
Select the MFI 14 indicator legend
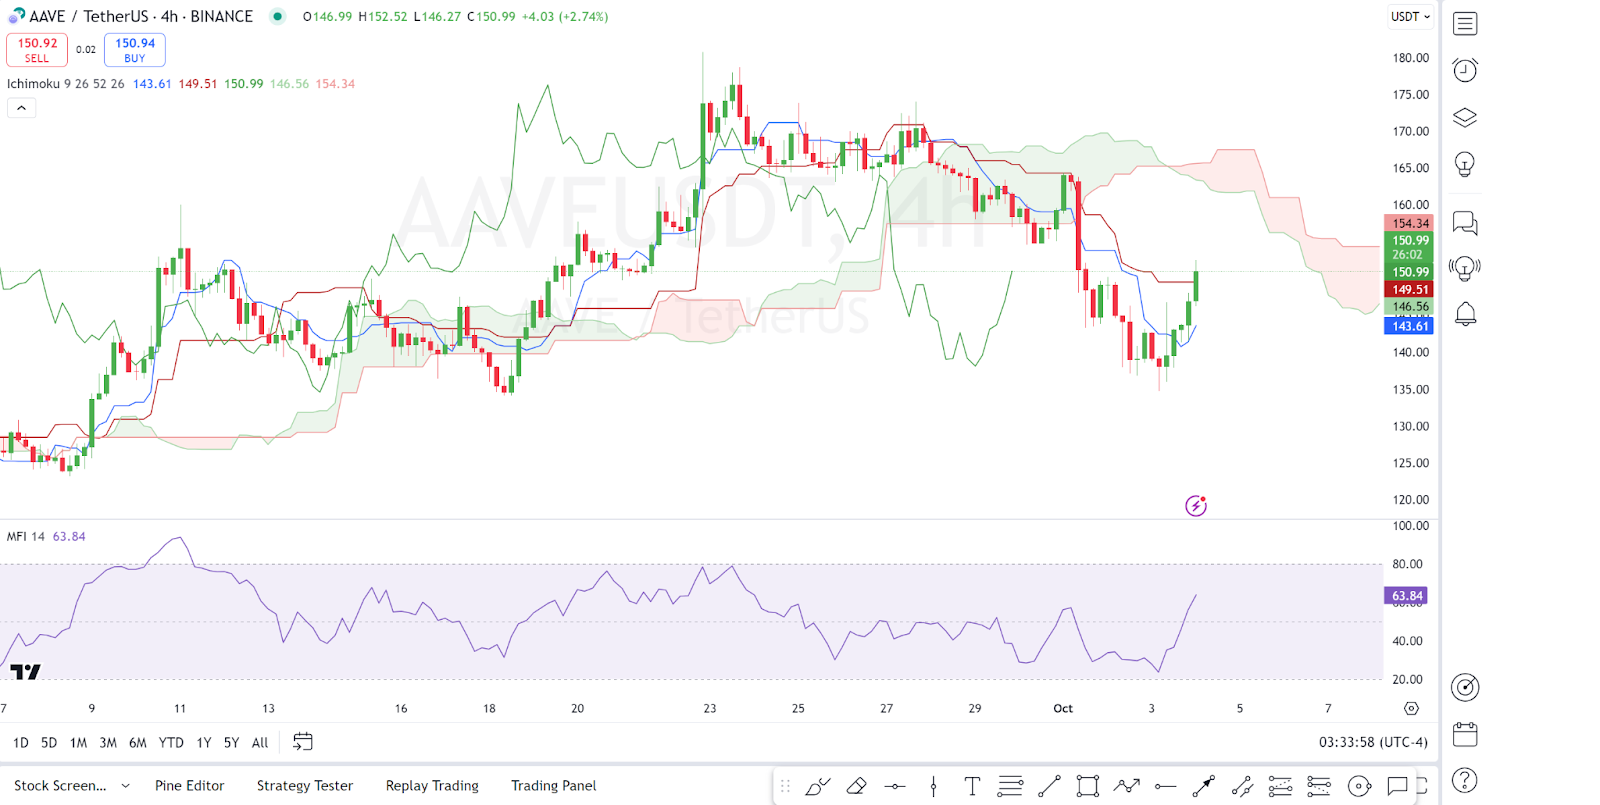click(x=26, y=537)
